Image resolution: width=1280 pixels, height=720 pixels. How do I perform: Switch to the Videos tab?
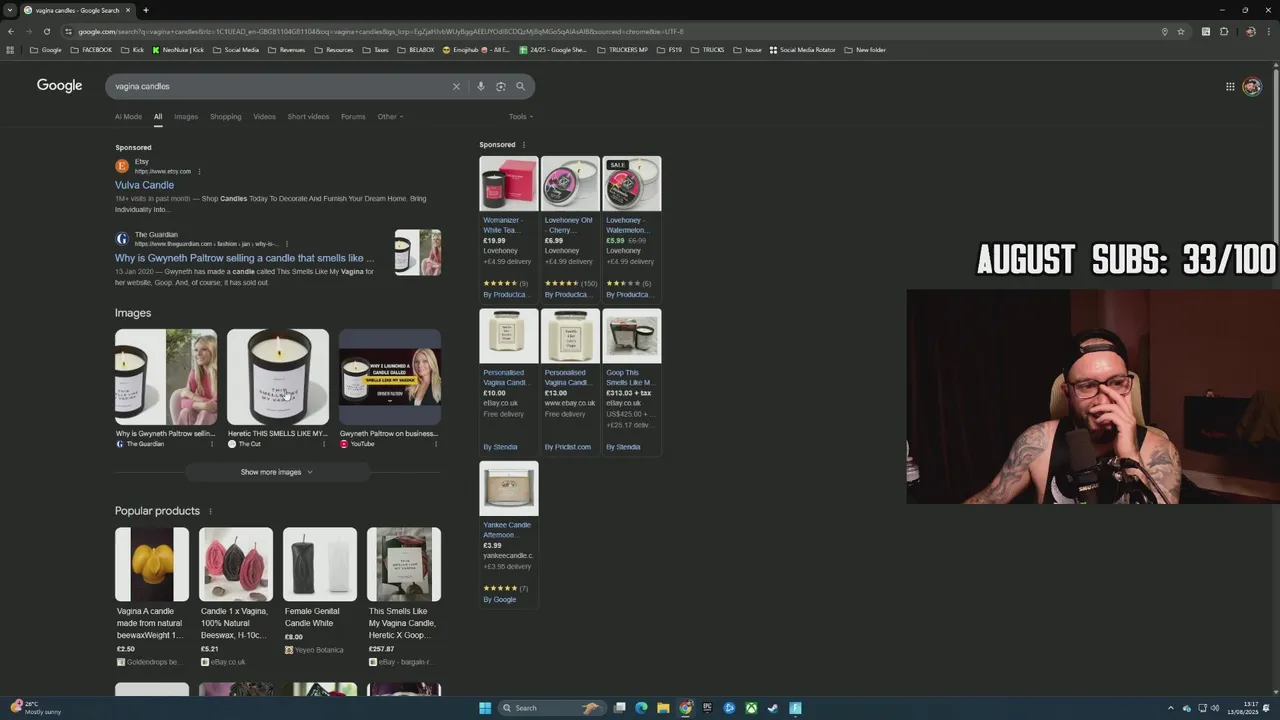[264, 116]
